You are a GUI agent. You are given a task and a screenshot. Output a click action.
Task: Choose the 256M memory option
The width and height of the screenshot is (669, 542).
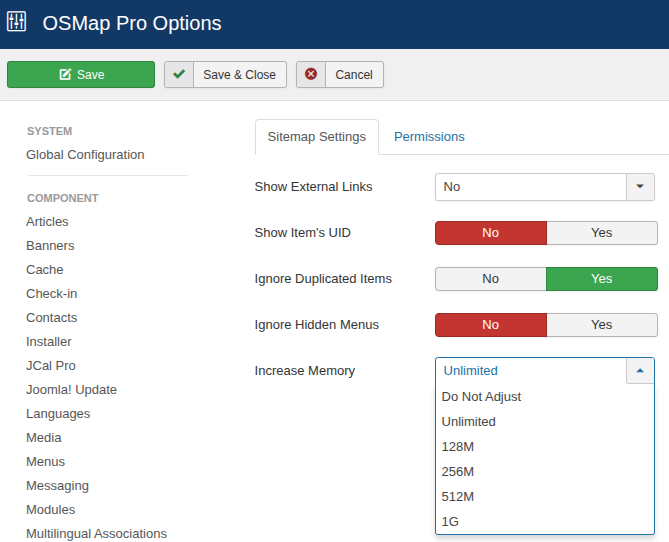tap(545, 472)
